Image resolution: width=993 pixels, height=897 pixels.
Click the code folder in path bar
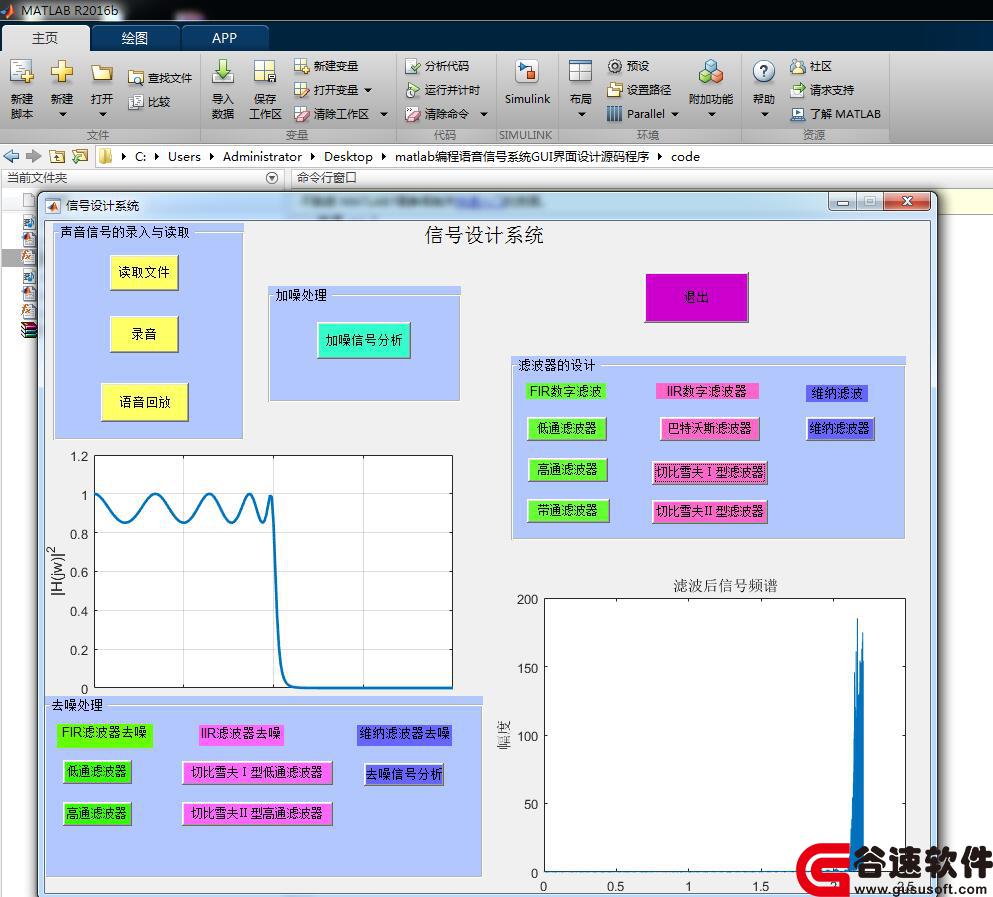[x=685, y=156]
